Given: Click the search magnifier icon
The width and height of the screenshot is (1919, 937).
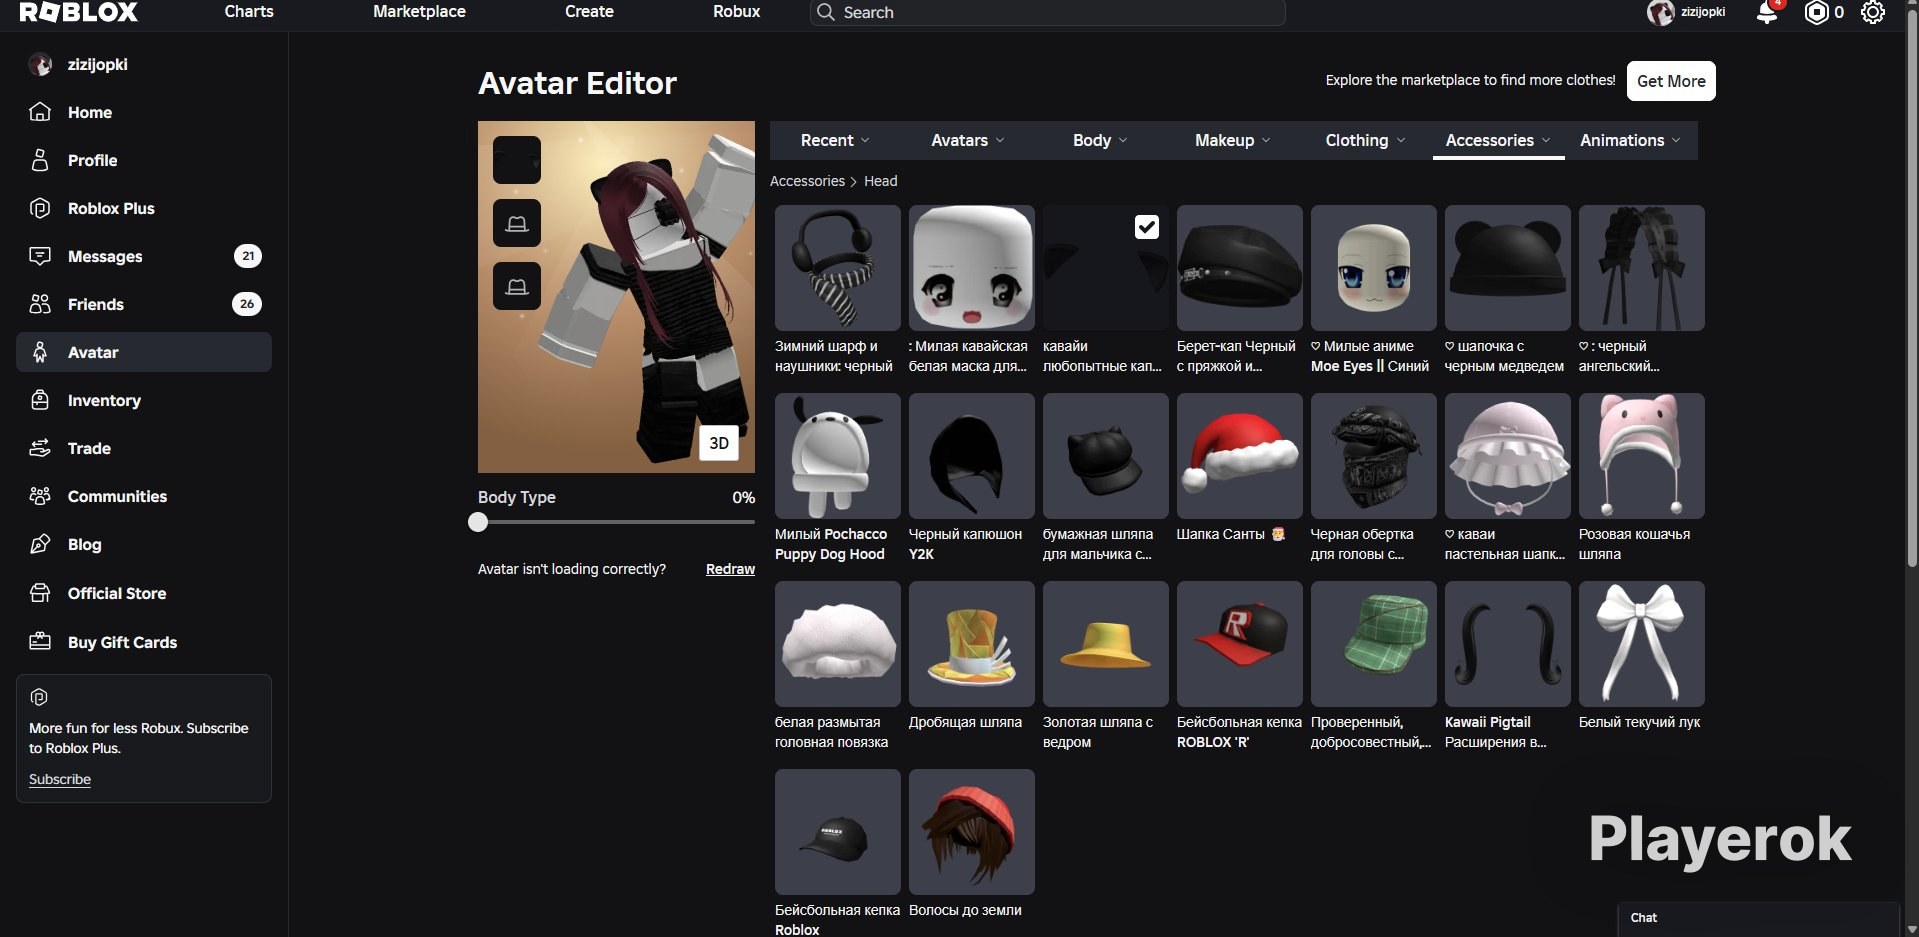Looking at the screenshot, I should click(x=825, y=12).
